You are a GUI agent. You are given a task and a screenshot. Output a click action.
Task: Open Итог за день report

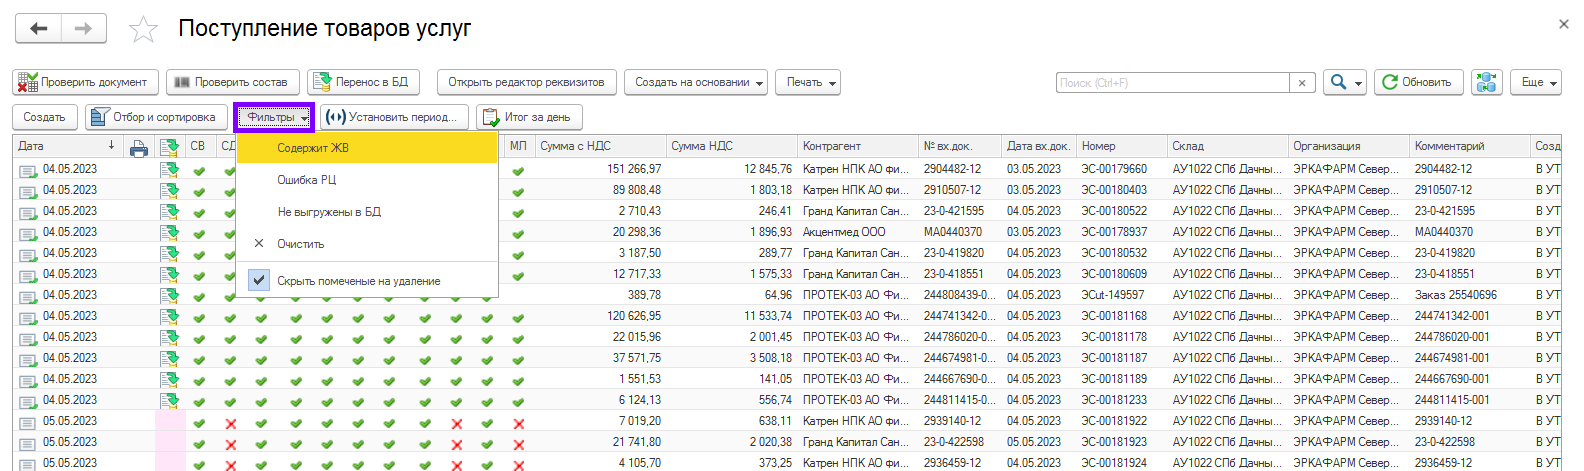(x=528, y=117)
